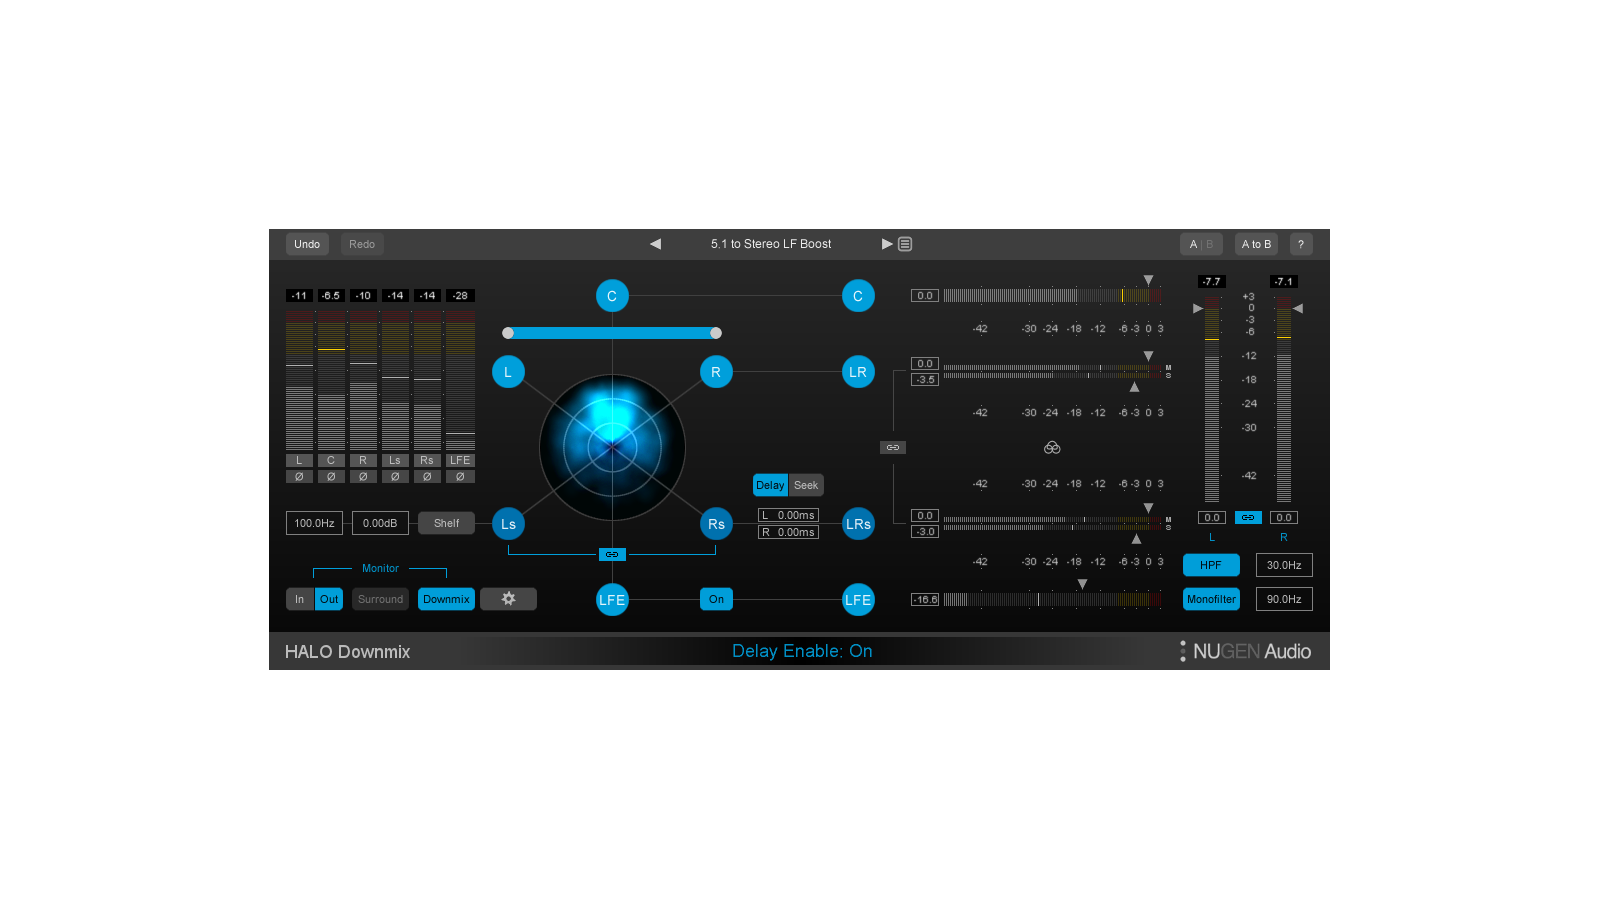Solo the L input channel label
The width and height of the screenshot is (1600, 900).
(x=299, y=461)
